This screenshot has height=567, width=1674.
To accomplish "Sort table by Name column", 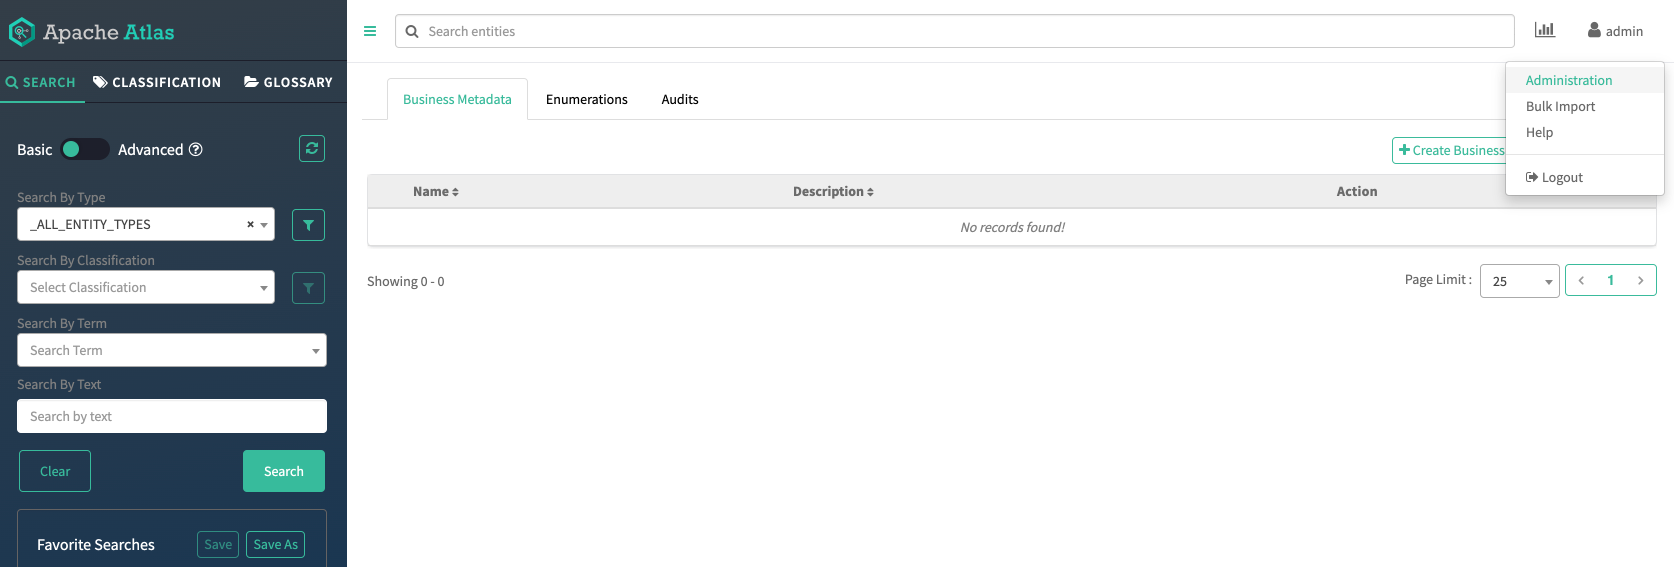I will click(x=436, y=191).
